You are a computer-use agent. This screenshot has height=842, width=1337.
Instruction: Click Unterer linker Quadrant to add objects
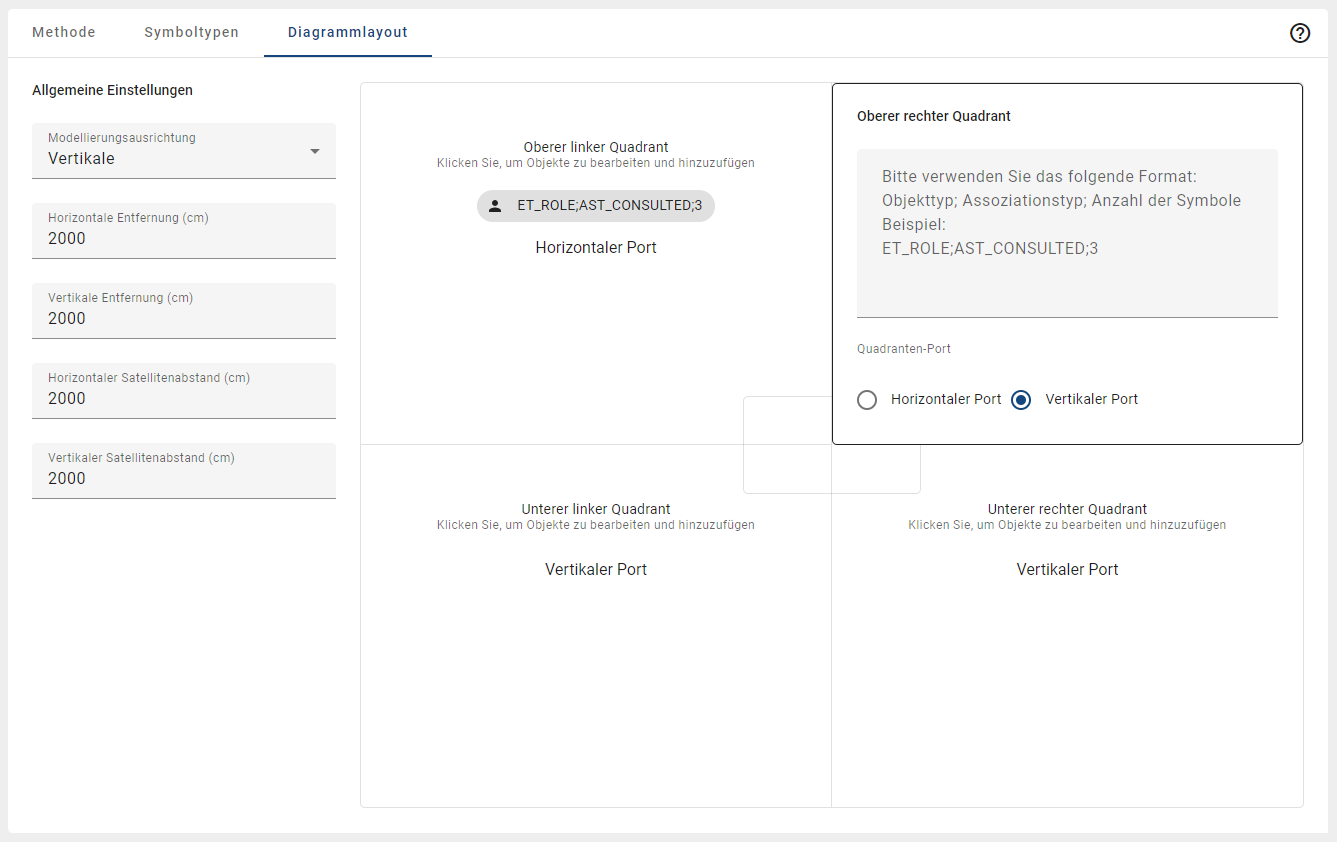point(595,509)
